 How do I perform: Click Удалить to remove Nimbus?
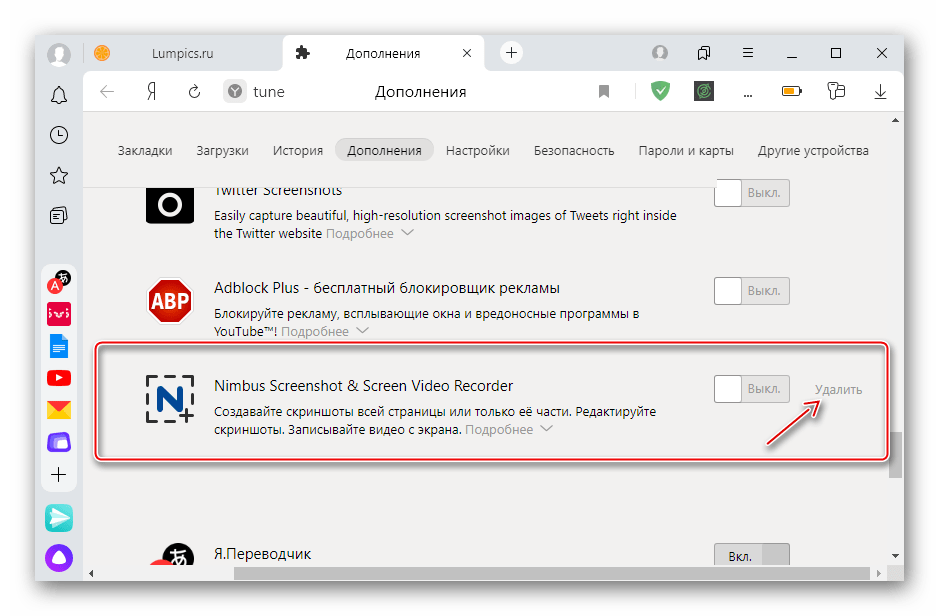(838, 389)
